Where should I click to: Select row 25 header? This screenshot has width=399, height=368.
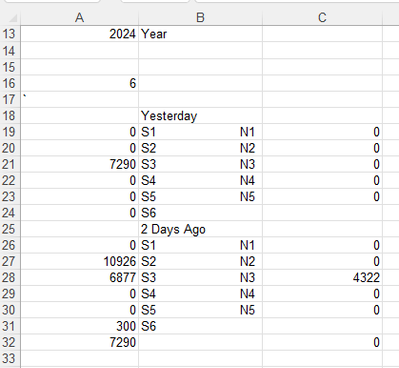tap(10, 229)
